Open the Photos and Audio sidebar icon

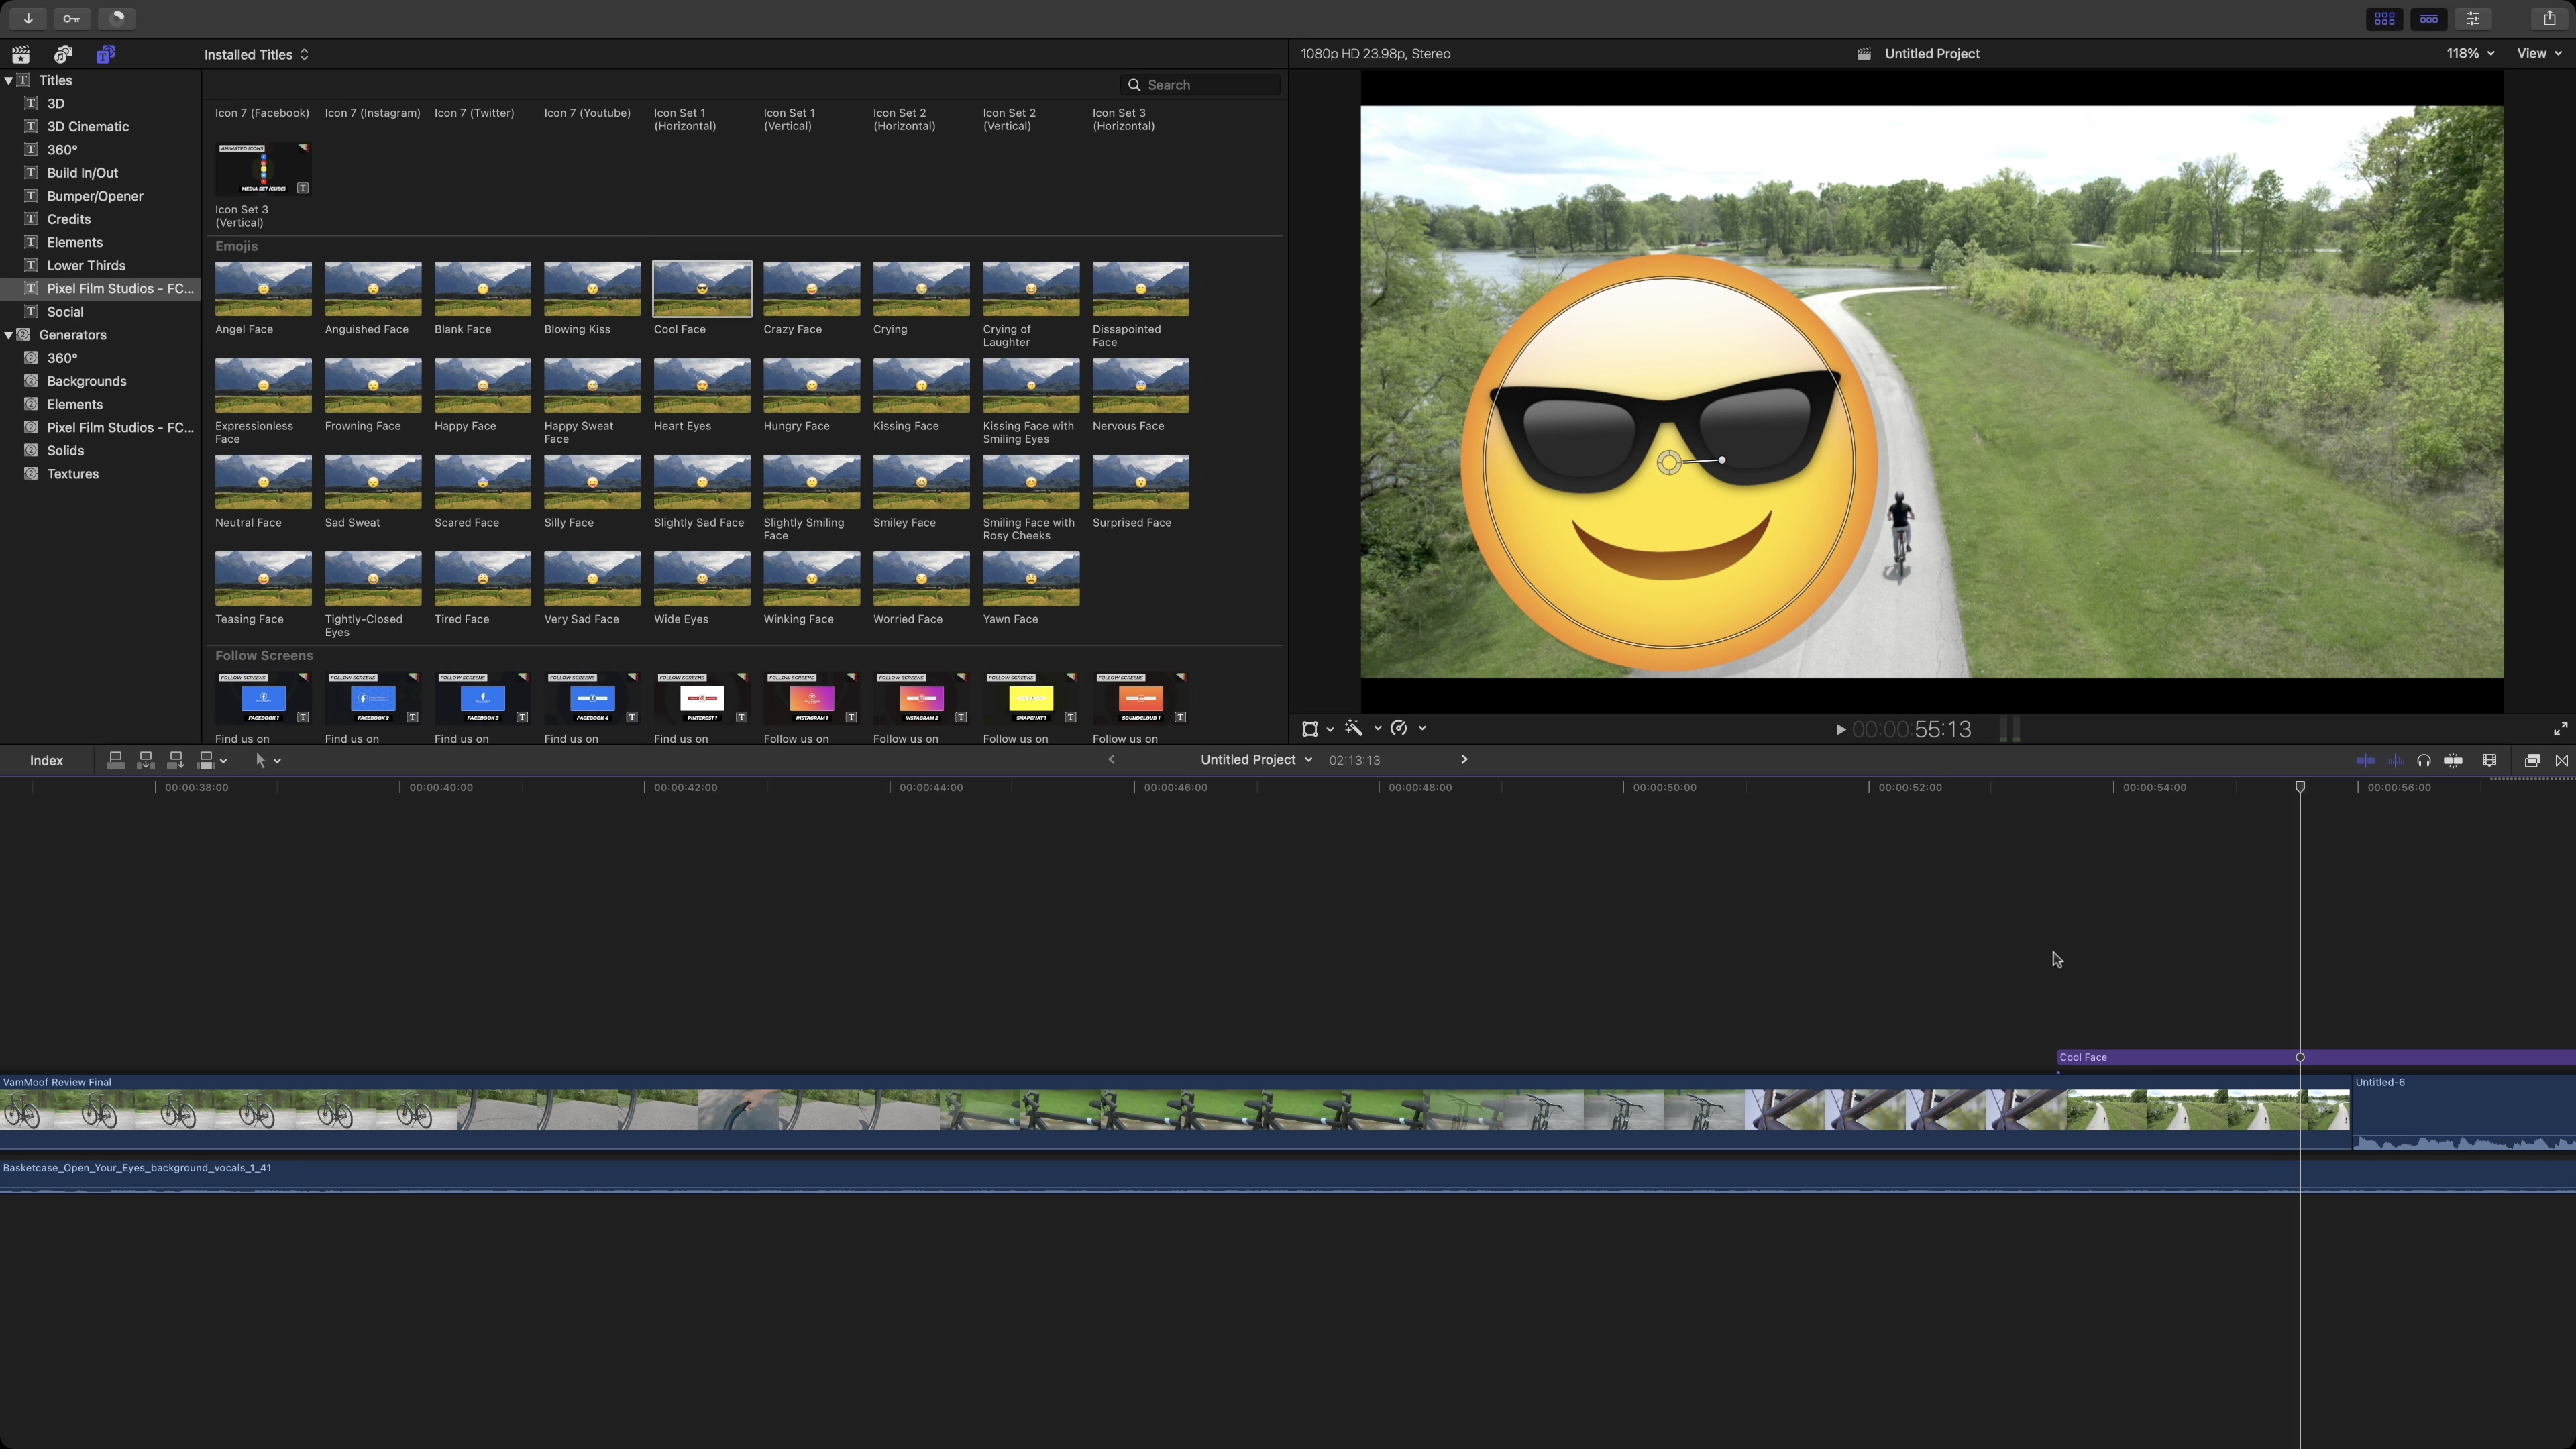pyautogui.click(x=63, y=54)
